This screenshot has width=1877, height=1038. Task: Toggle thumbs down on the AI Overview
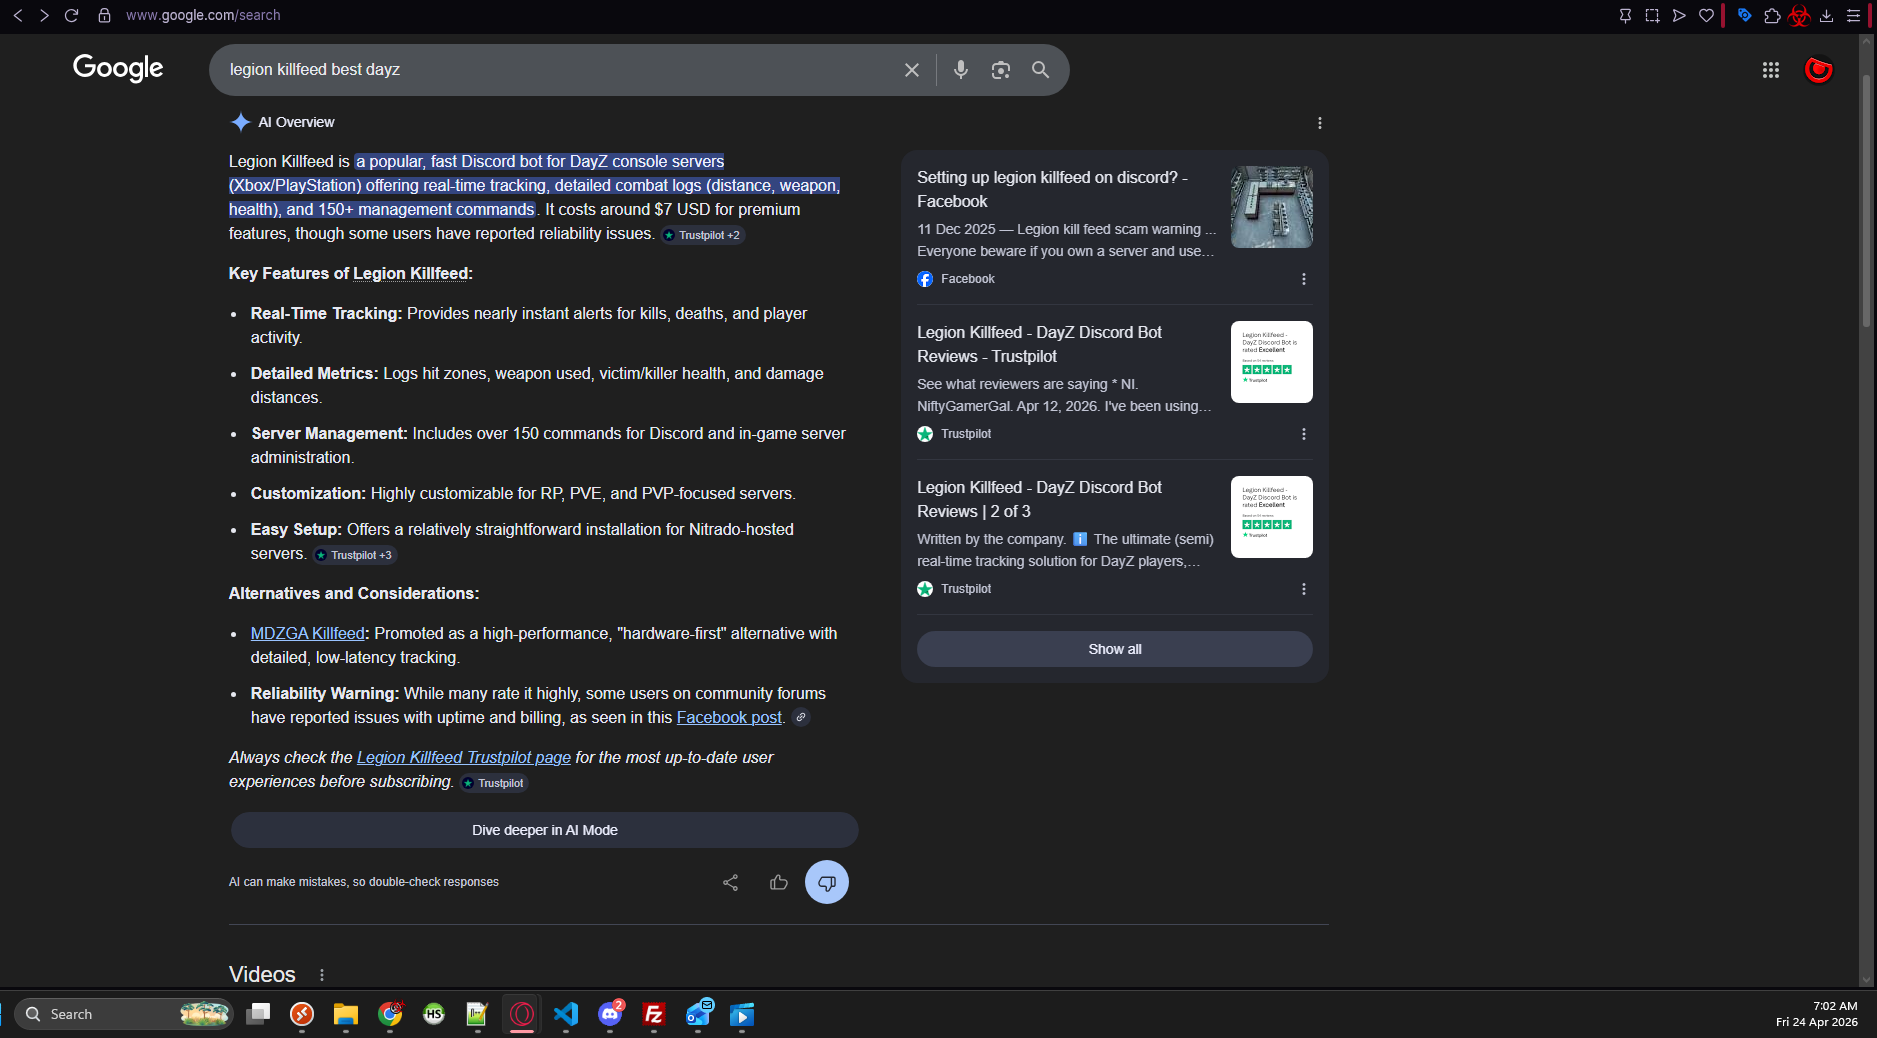[x=827, y=882]
